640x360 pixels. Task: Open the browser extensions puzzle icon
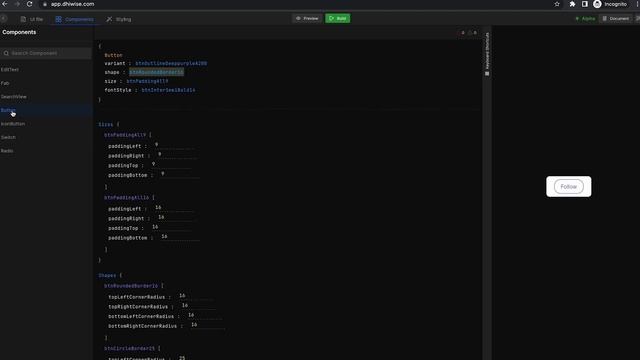coord(572,4)
